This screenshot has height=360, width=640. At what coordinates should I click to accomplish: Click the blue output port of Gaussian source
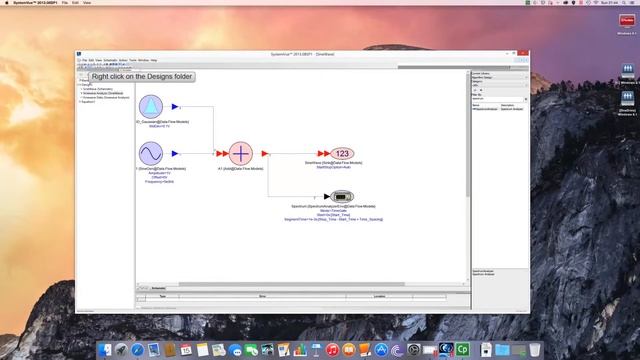[175, 107]
